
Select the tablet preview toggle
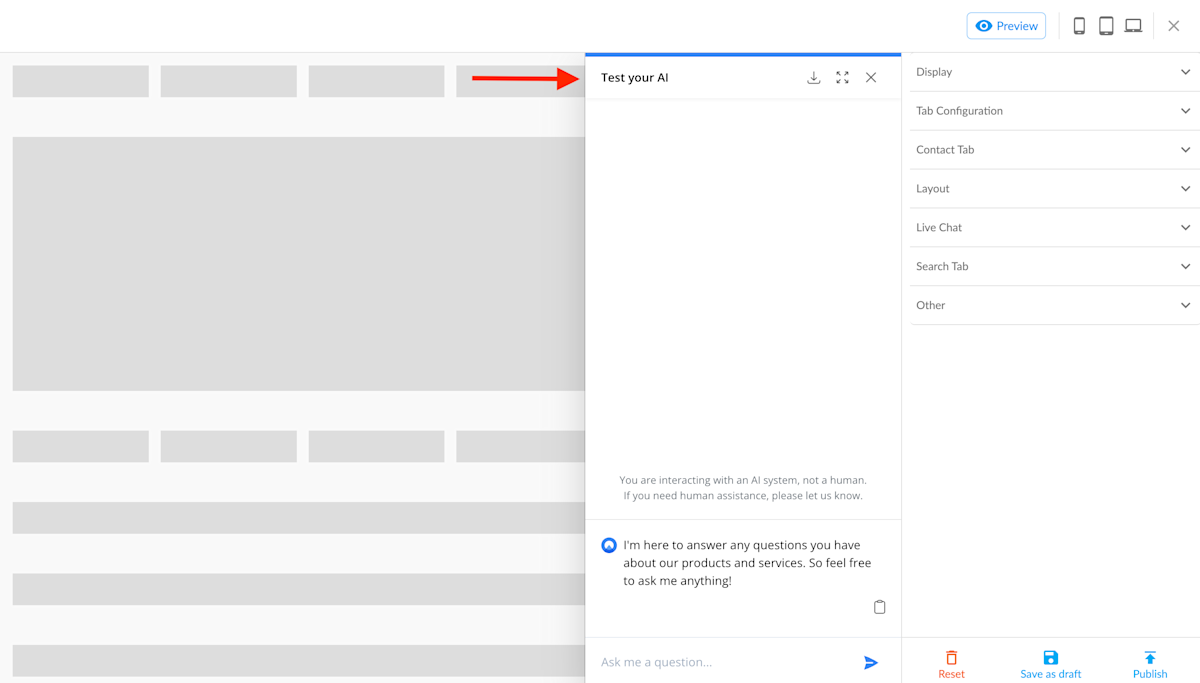click(1106, 25)
